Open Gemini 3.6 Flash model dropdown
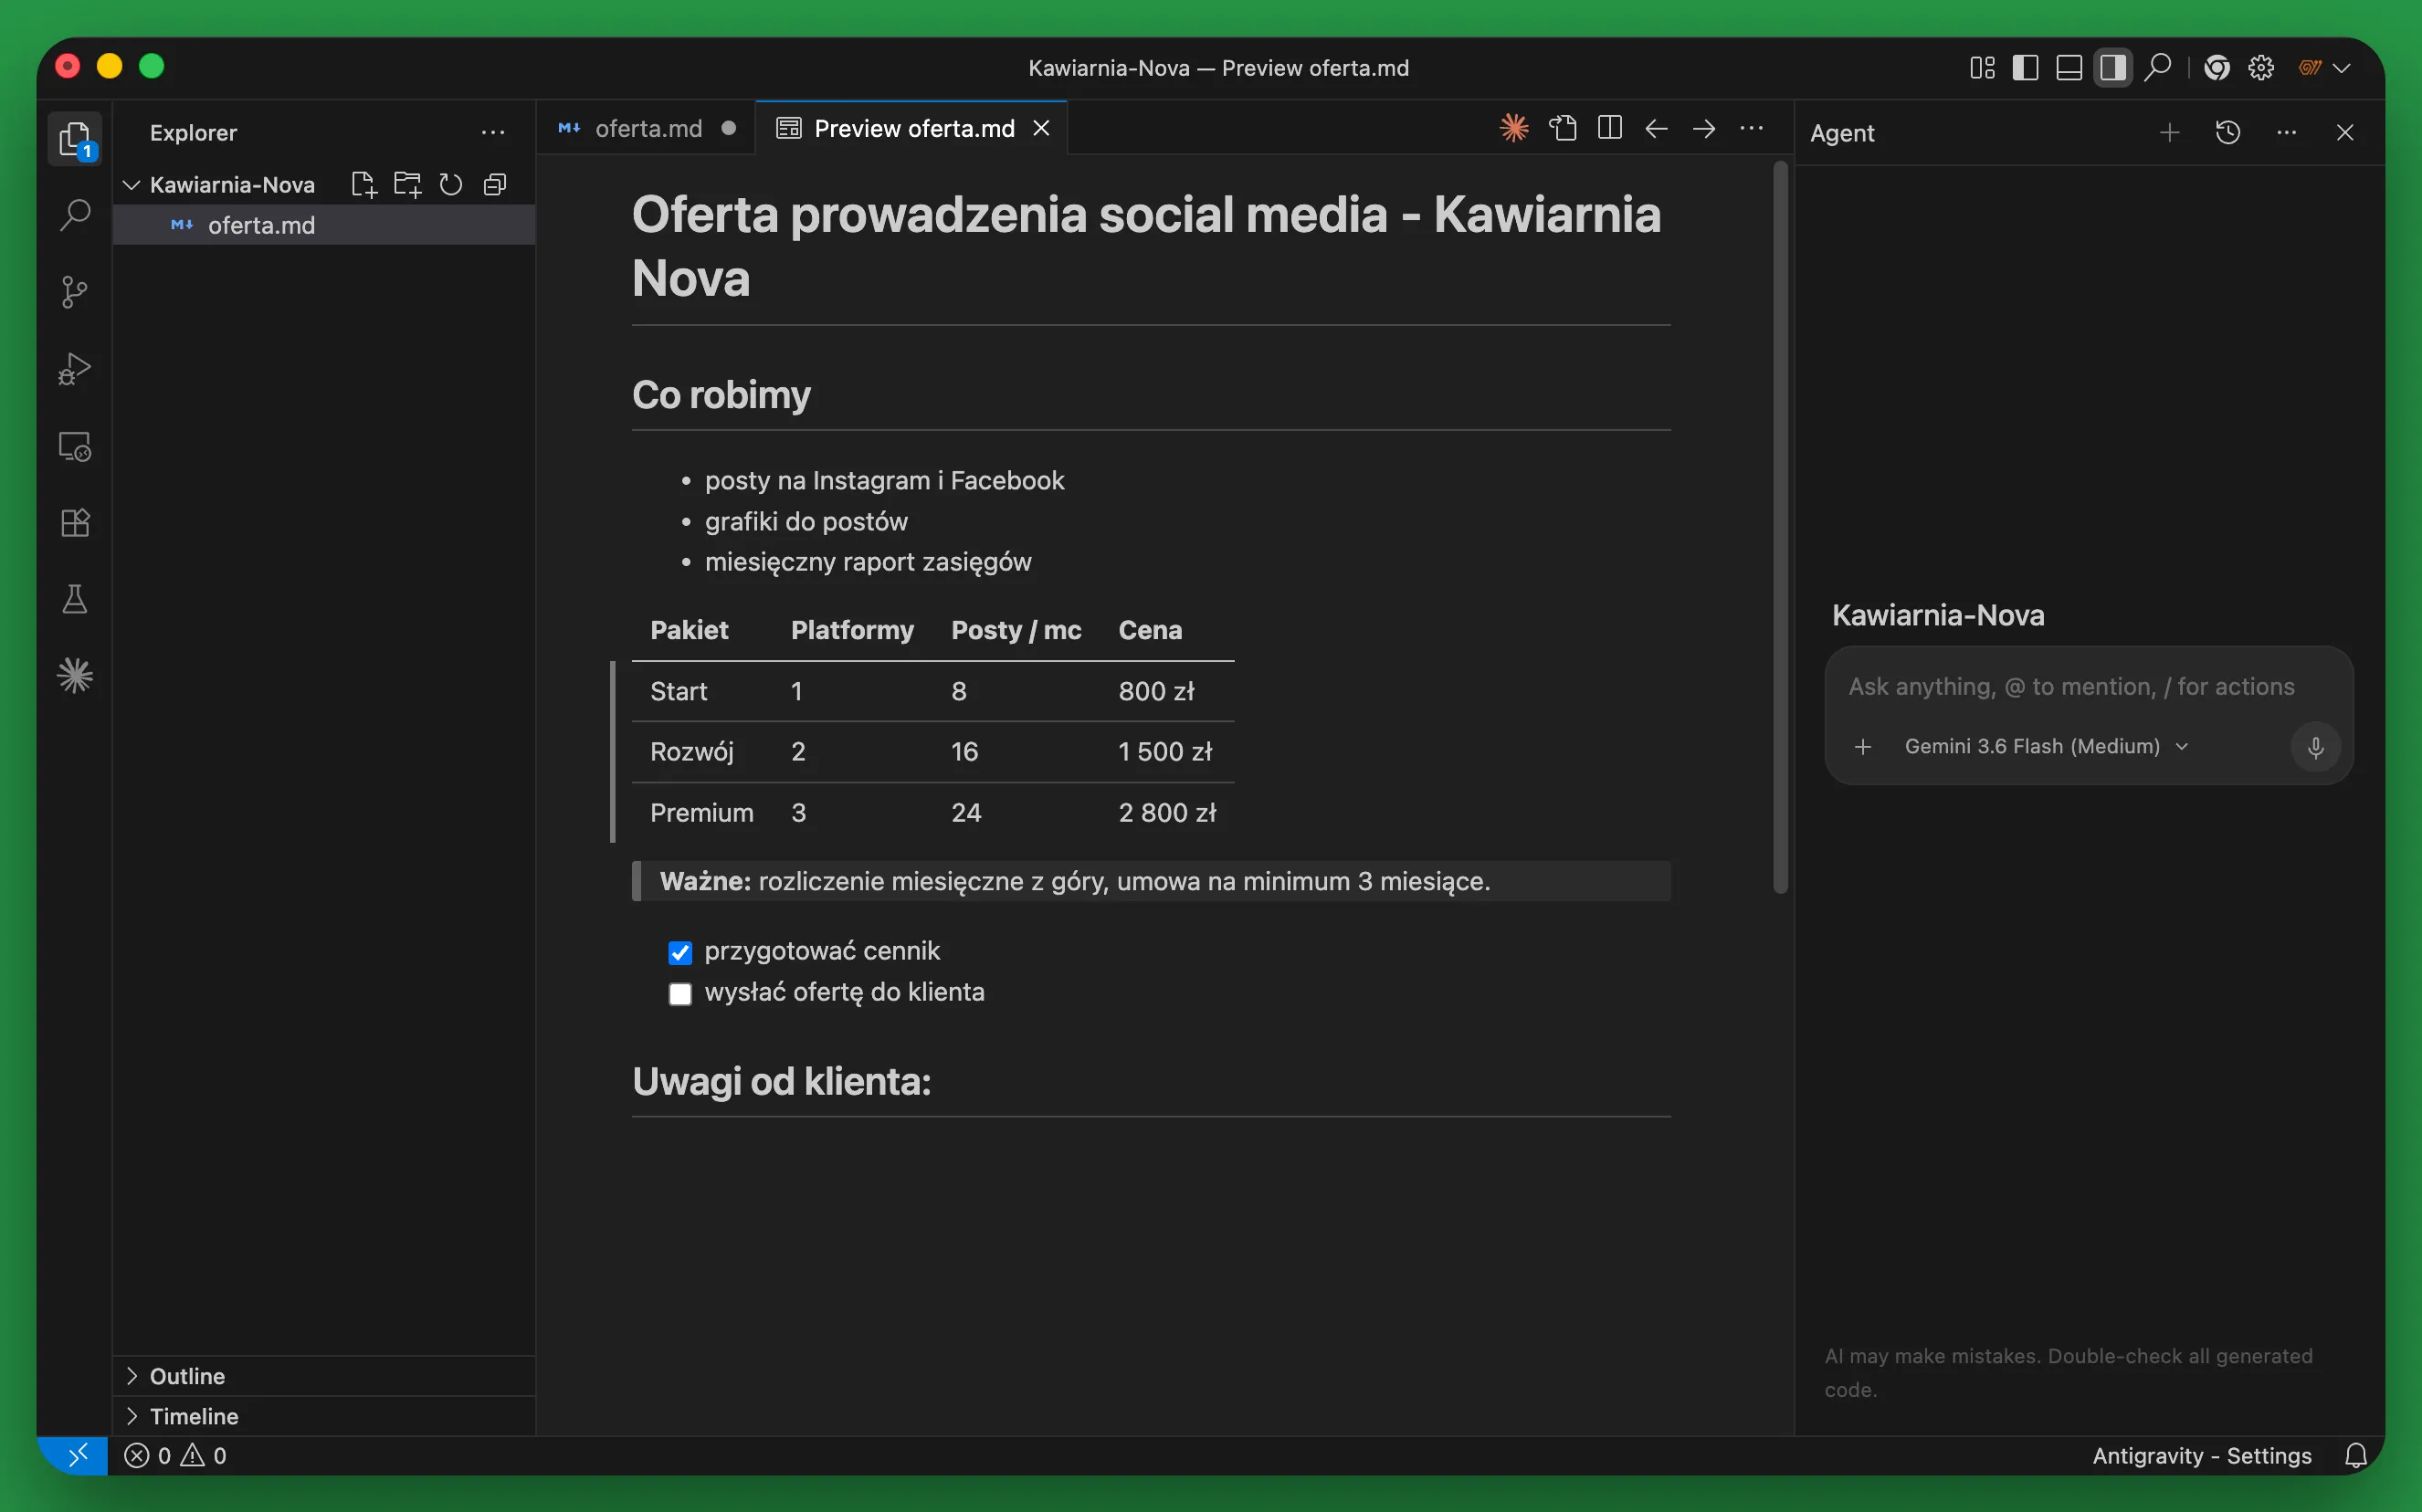 coord(2046,747)
